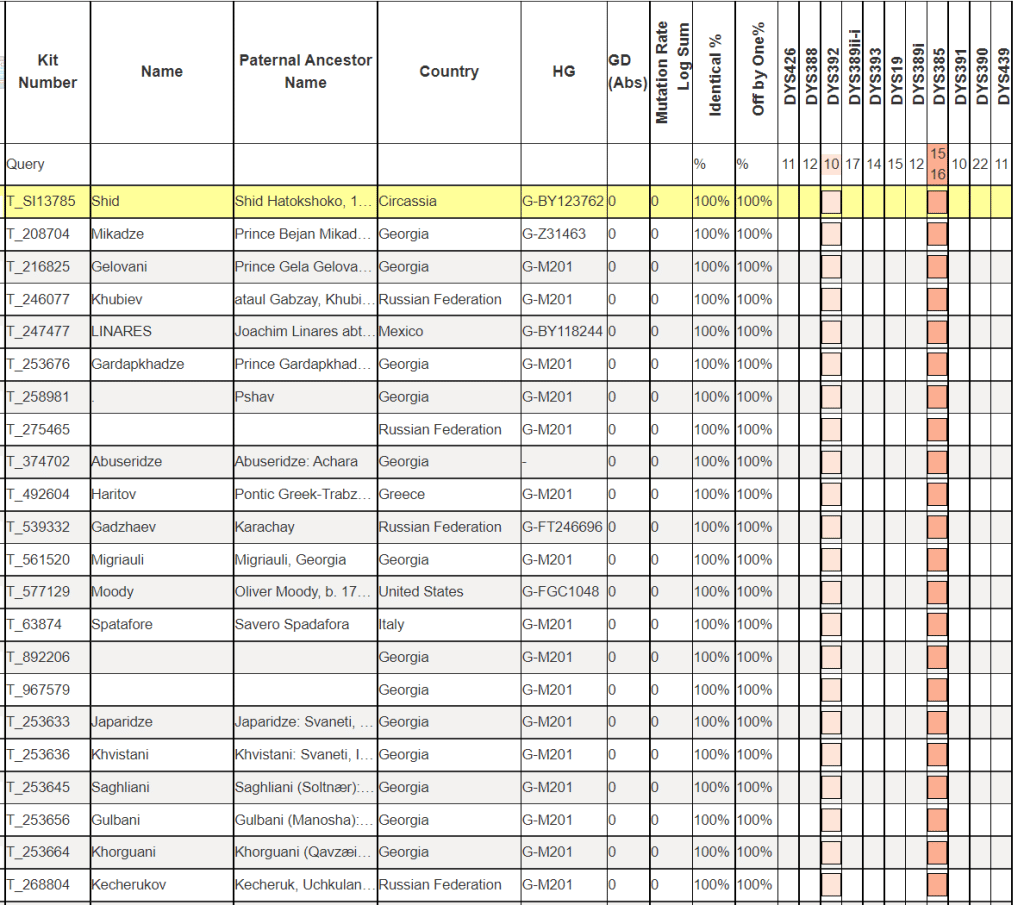This screenshot has height=905, width=1024.
Task: Click the Paternal Ancestor Name column header
Action: (305, 72)
